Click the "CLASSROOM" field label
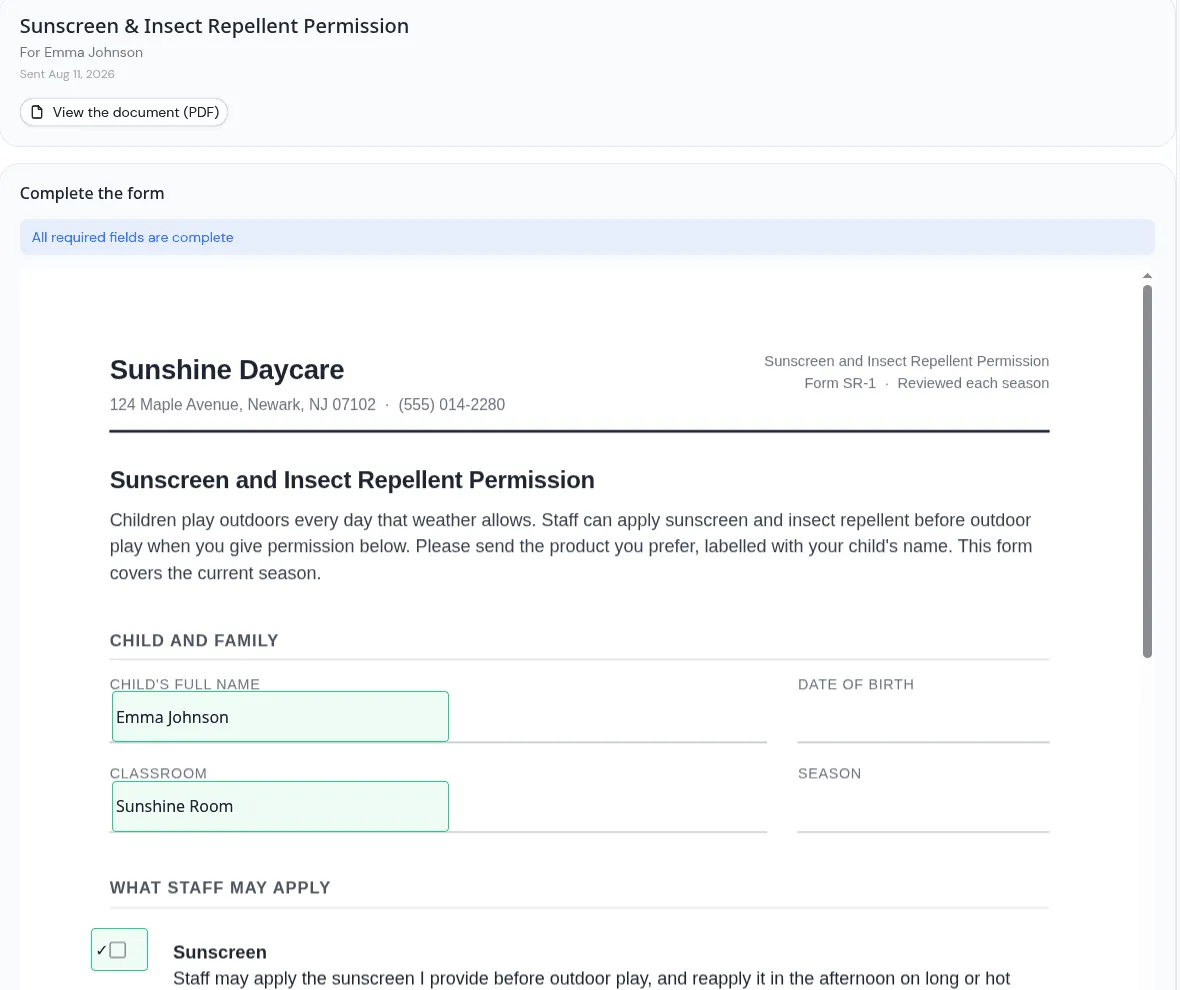This screenshot has width=1180, height=990. tap(158, 773)
